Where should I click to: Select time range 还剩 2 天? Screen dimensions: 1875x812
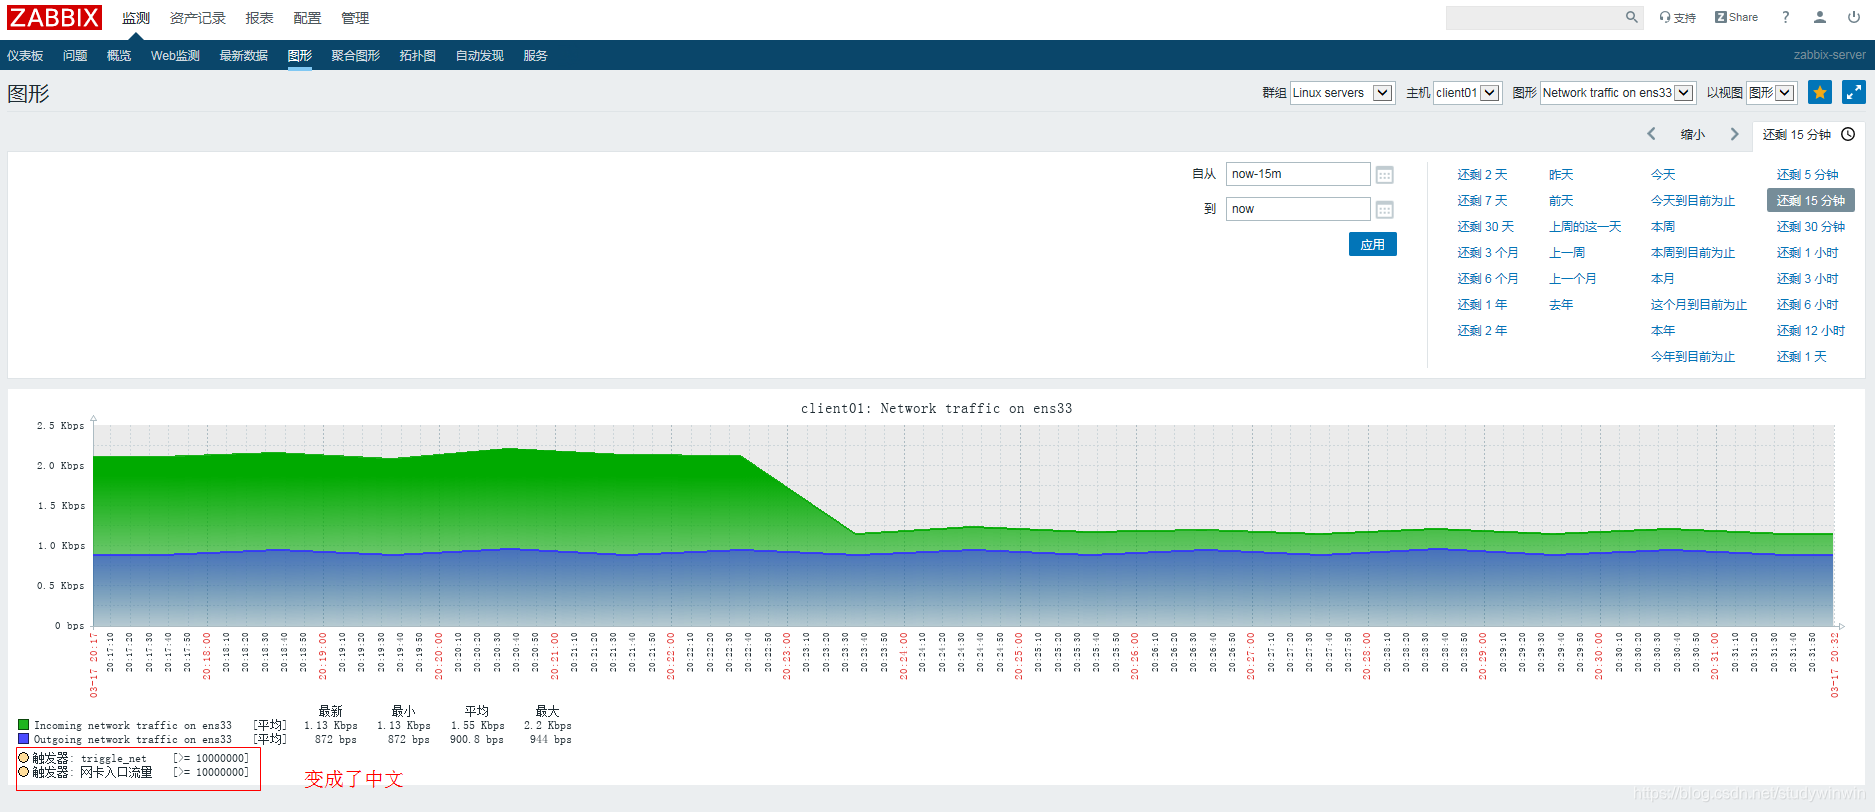pos(1482,174)
